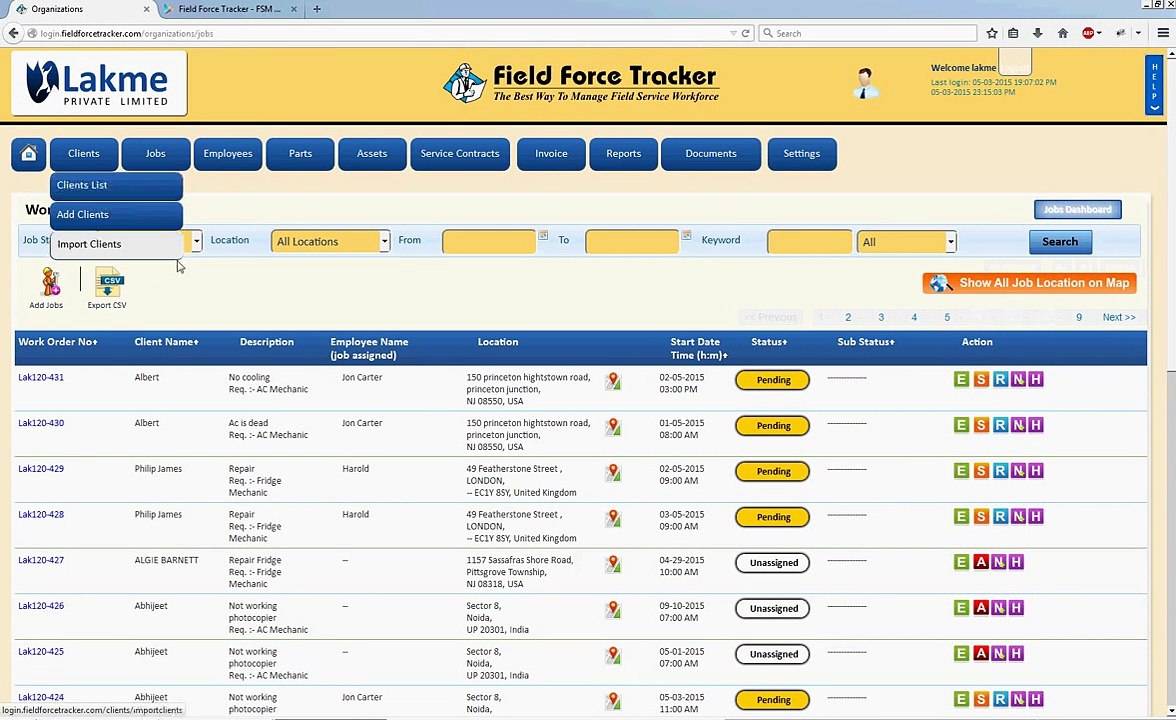This screenshot has height=720, width=1176.
Task: Open the Settings menu
Action: [x=802, y=154]
